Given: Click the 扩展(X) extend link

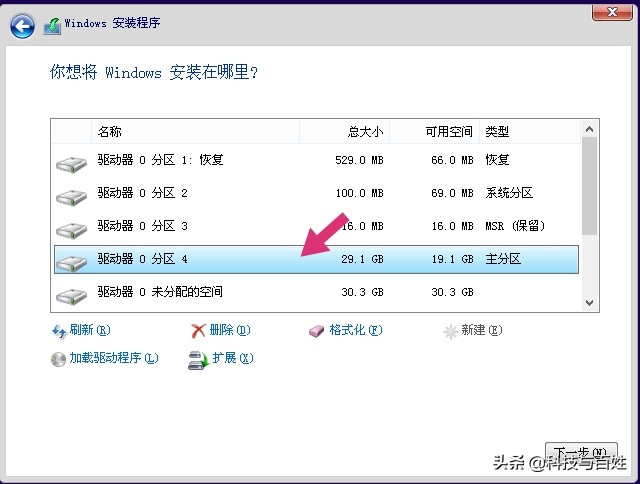Looking at the screenshot, I should click(233, 358).
